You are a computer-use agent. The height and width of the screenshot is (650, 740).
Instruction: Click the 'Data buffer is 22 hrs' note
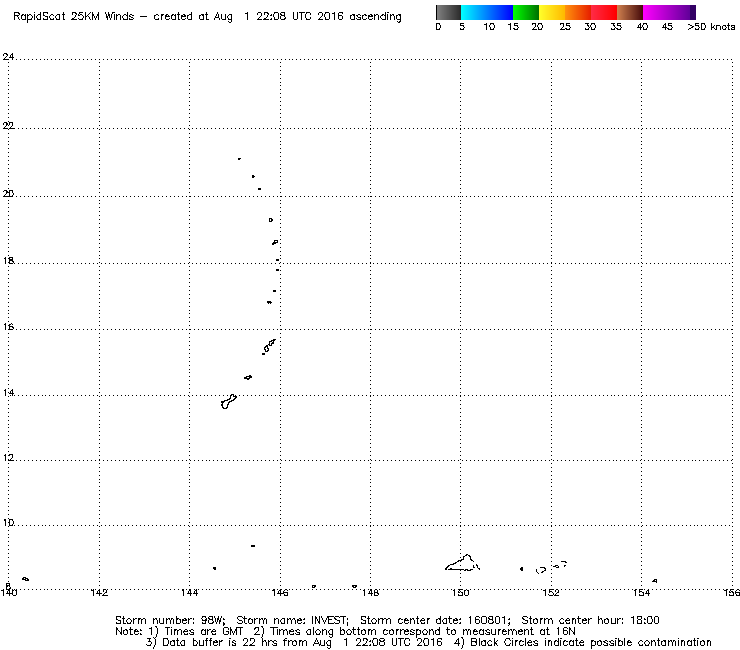(x=219, y=642)
